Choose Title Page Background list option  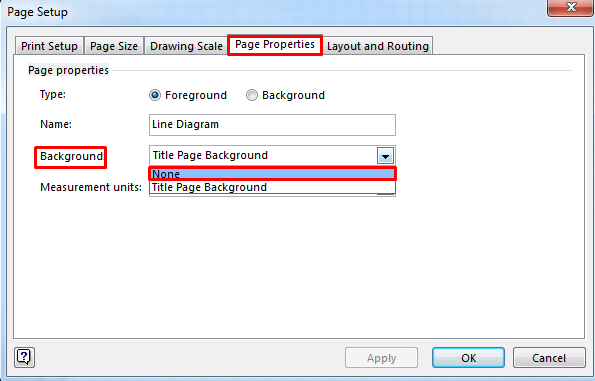coord(272,187)
